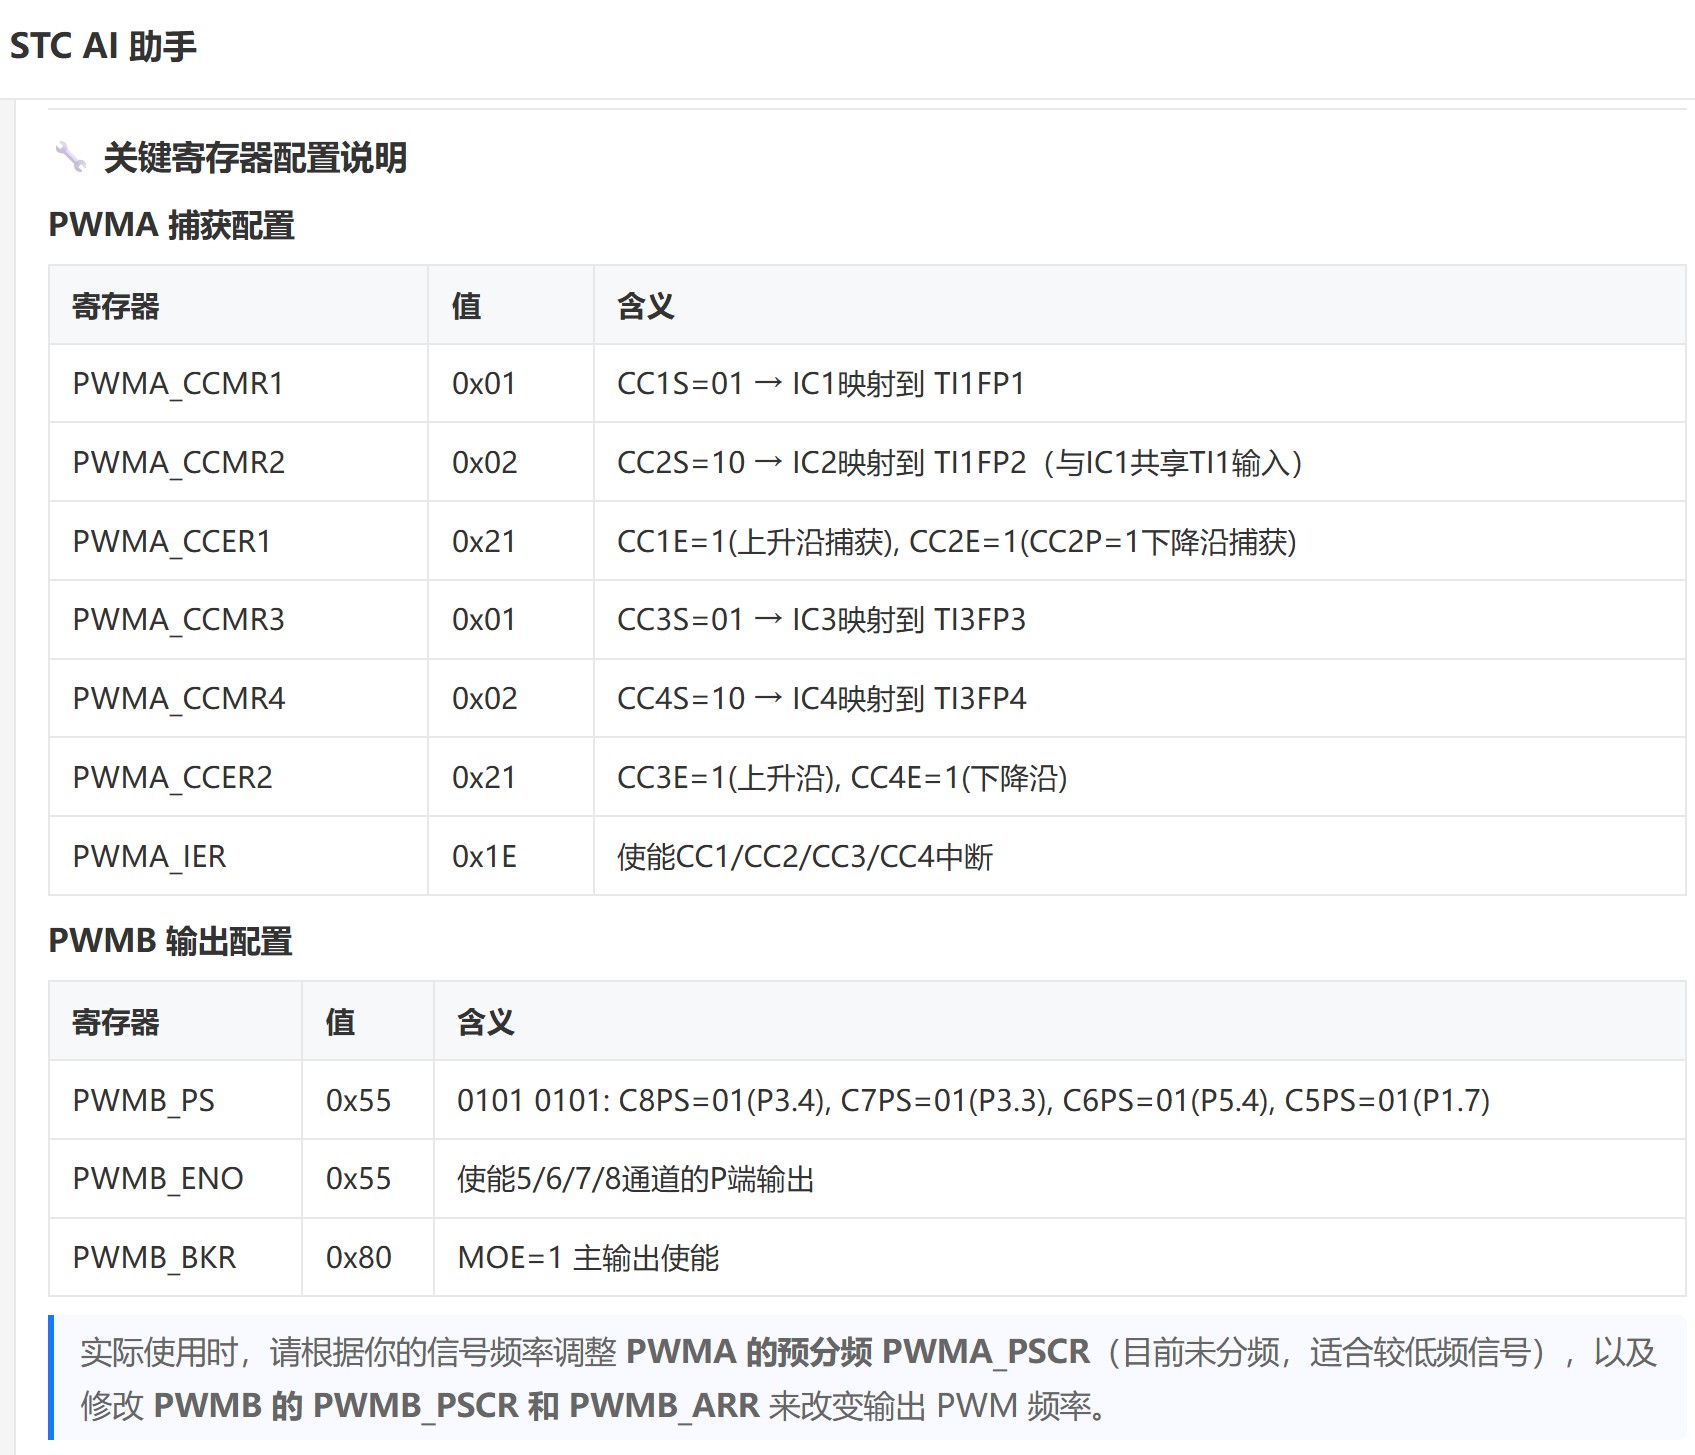The height and width of the screenshot is (1455, 1695).
Task: Click value 0x80 in the PWMB_BKR row
Action: tap(358, 1258)
